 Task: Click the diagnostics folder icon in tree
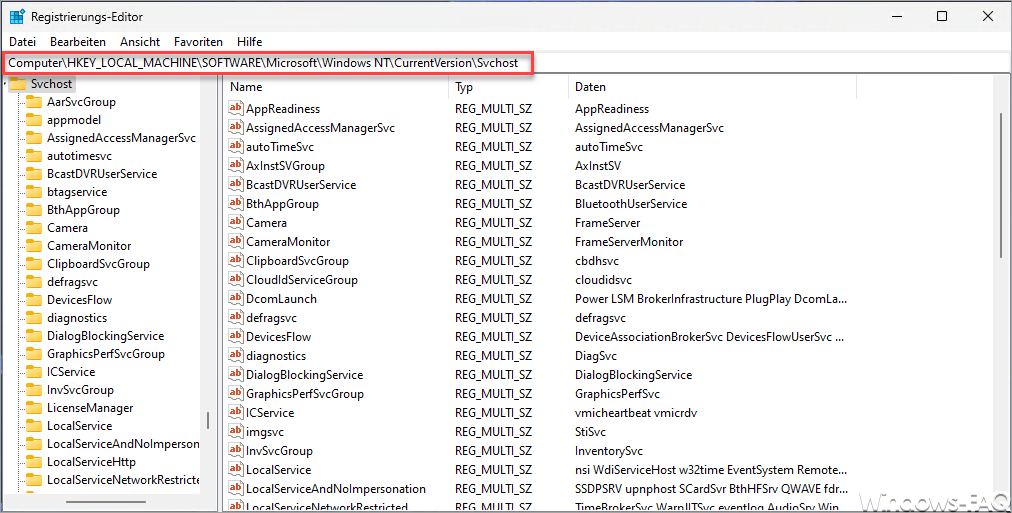pos(34,318)
